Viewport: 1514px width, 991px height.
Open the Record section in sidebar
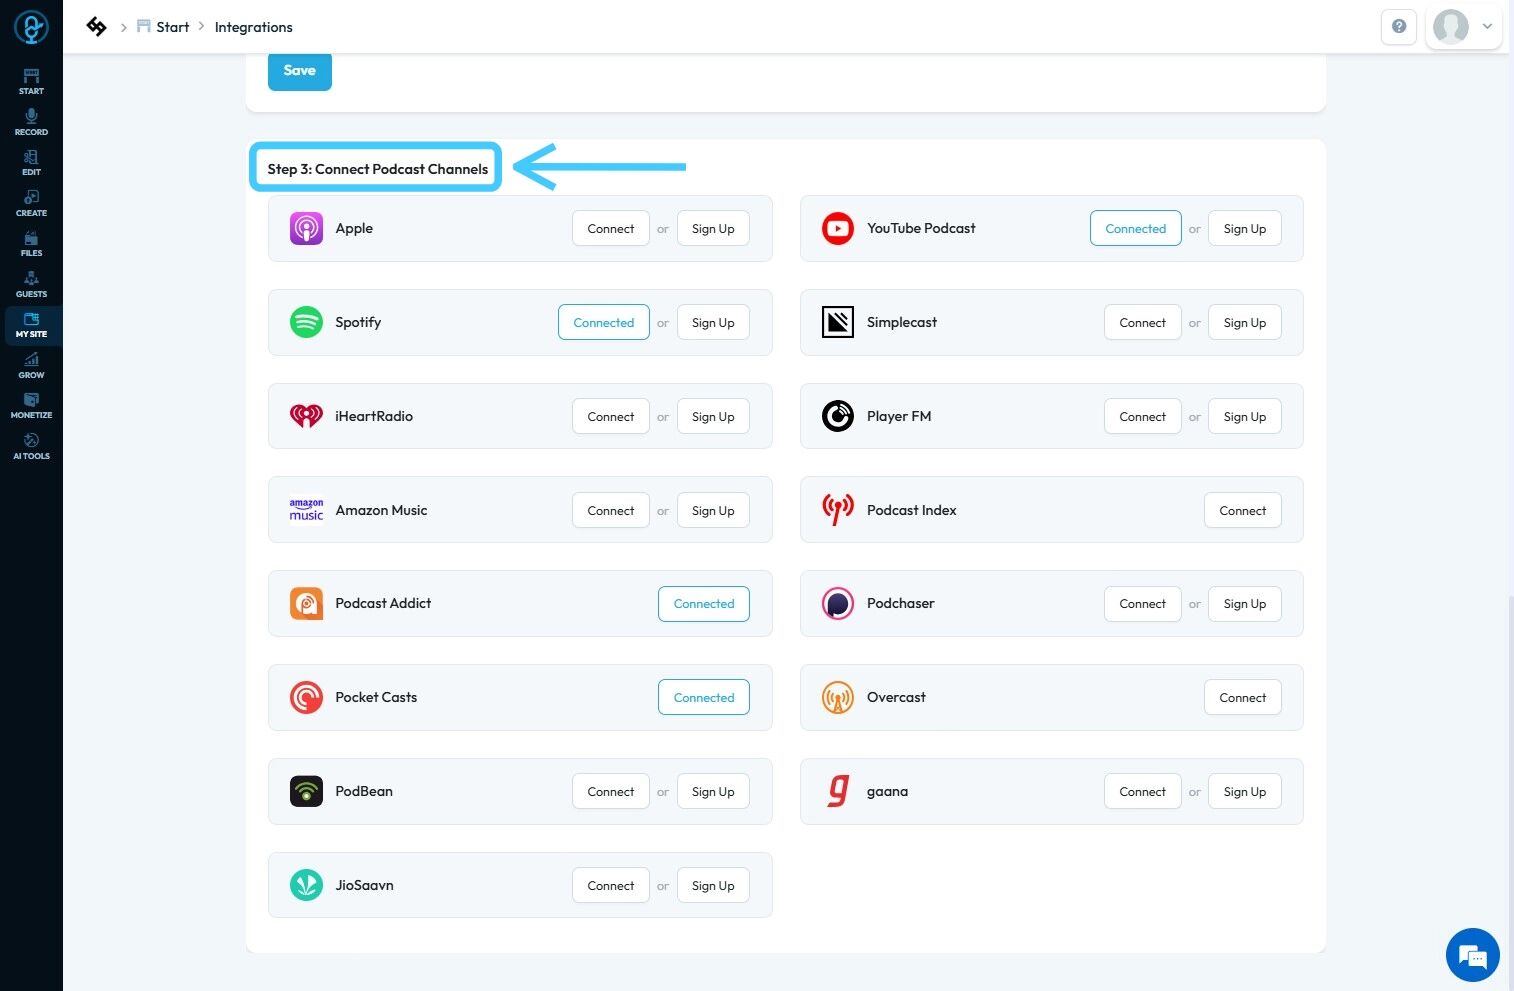click(31, 122)
